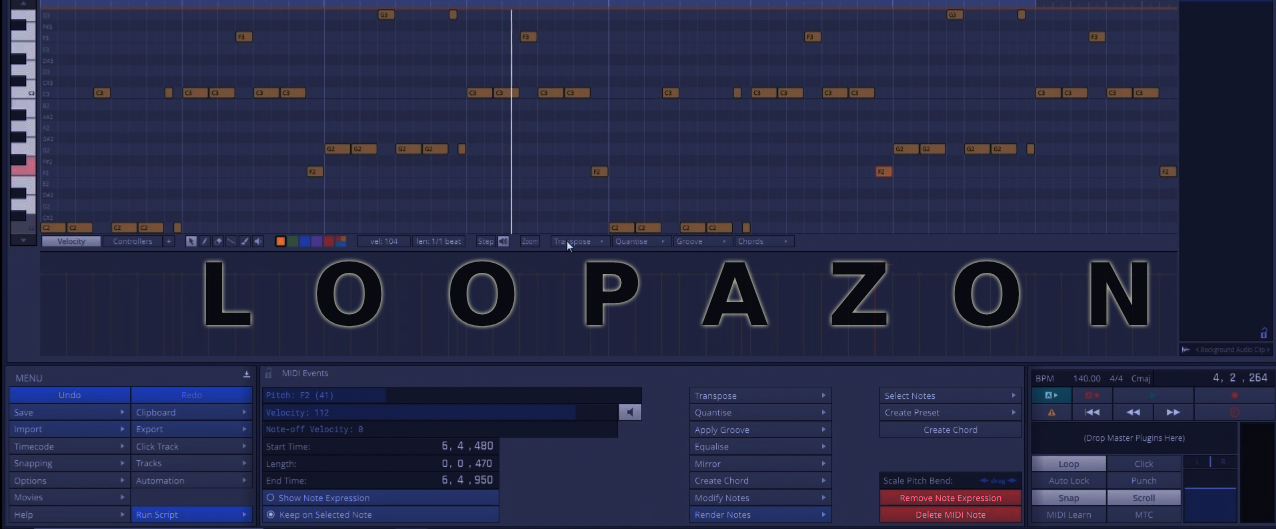Image resolution: width=1276 pixels, height=529 pixels.
Task: Select the eraser tool in MIDI toolbar
Action: click(218, 241)
